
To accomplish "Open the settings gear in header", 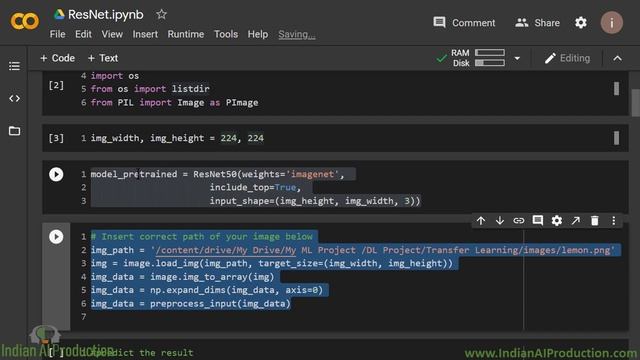I will pyautogui.click(x=581, y=22).
